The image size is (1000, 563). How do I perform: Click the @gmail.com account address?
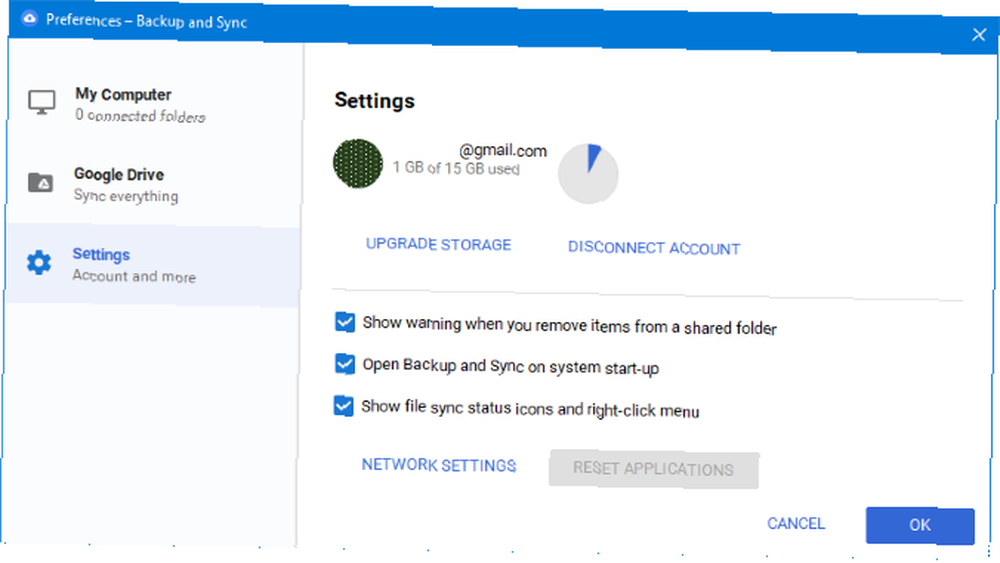pyautogui.click(x=503, y=150)
